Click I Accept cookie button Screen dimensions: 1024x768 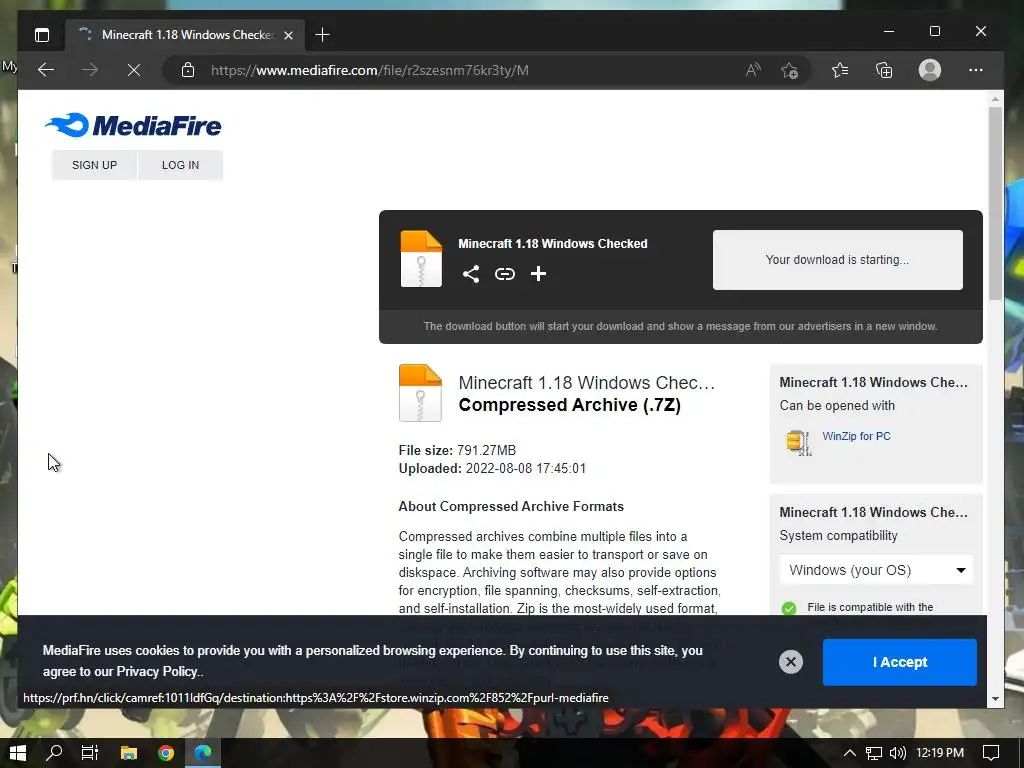tap(900, 662)
